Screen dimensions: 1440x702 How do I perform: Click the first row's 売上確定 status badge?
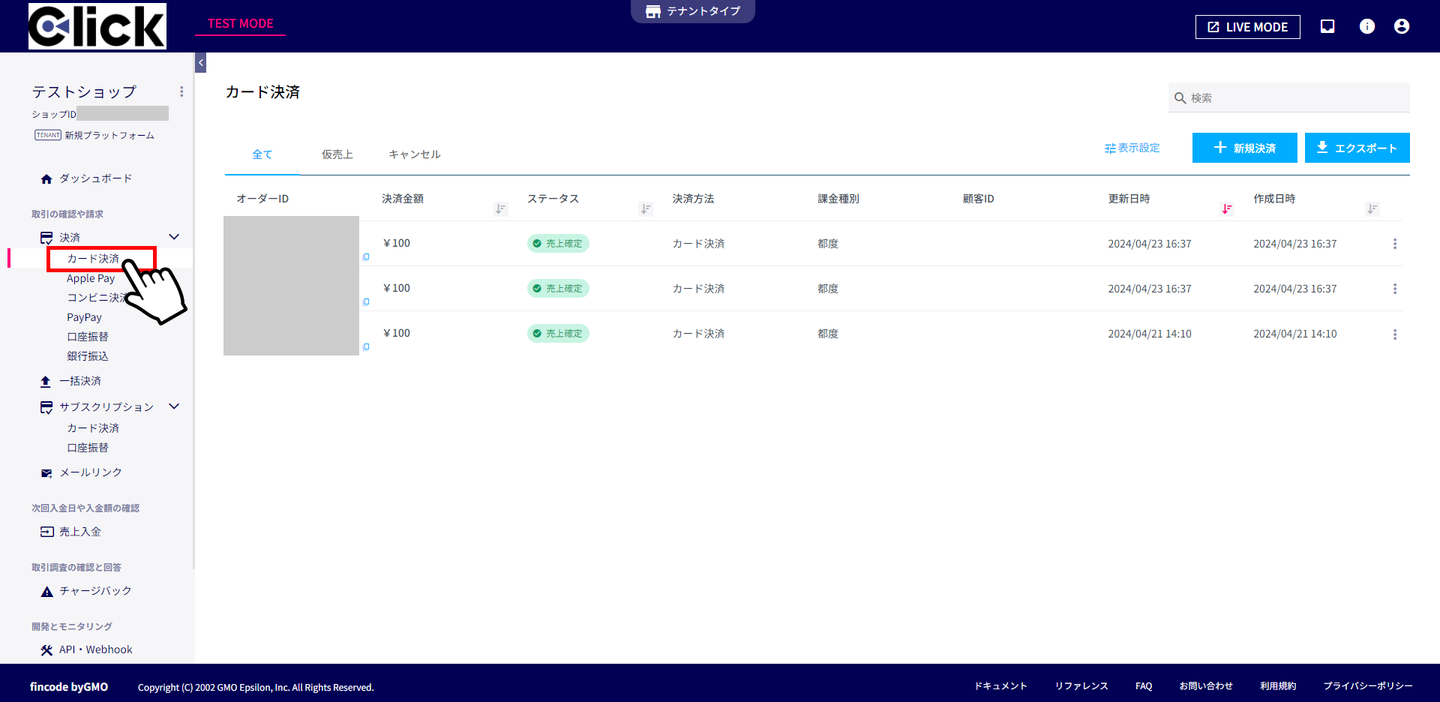pos(558,244)
